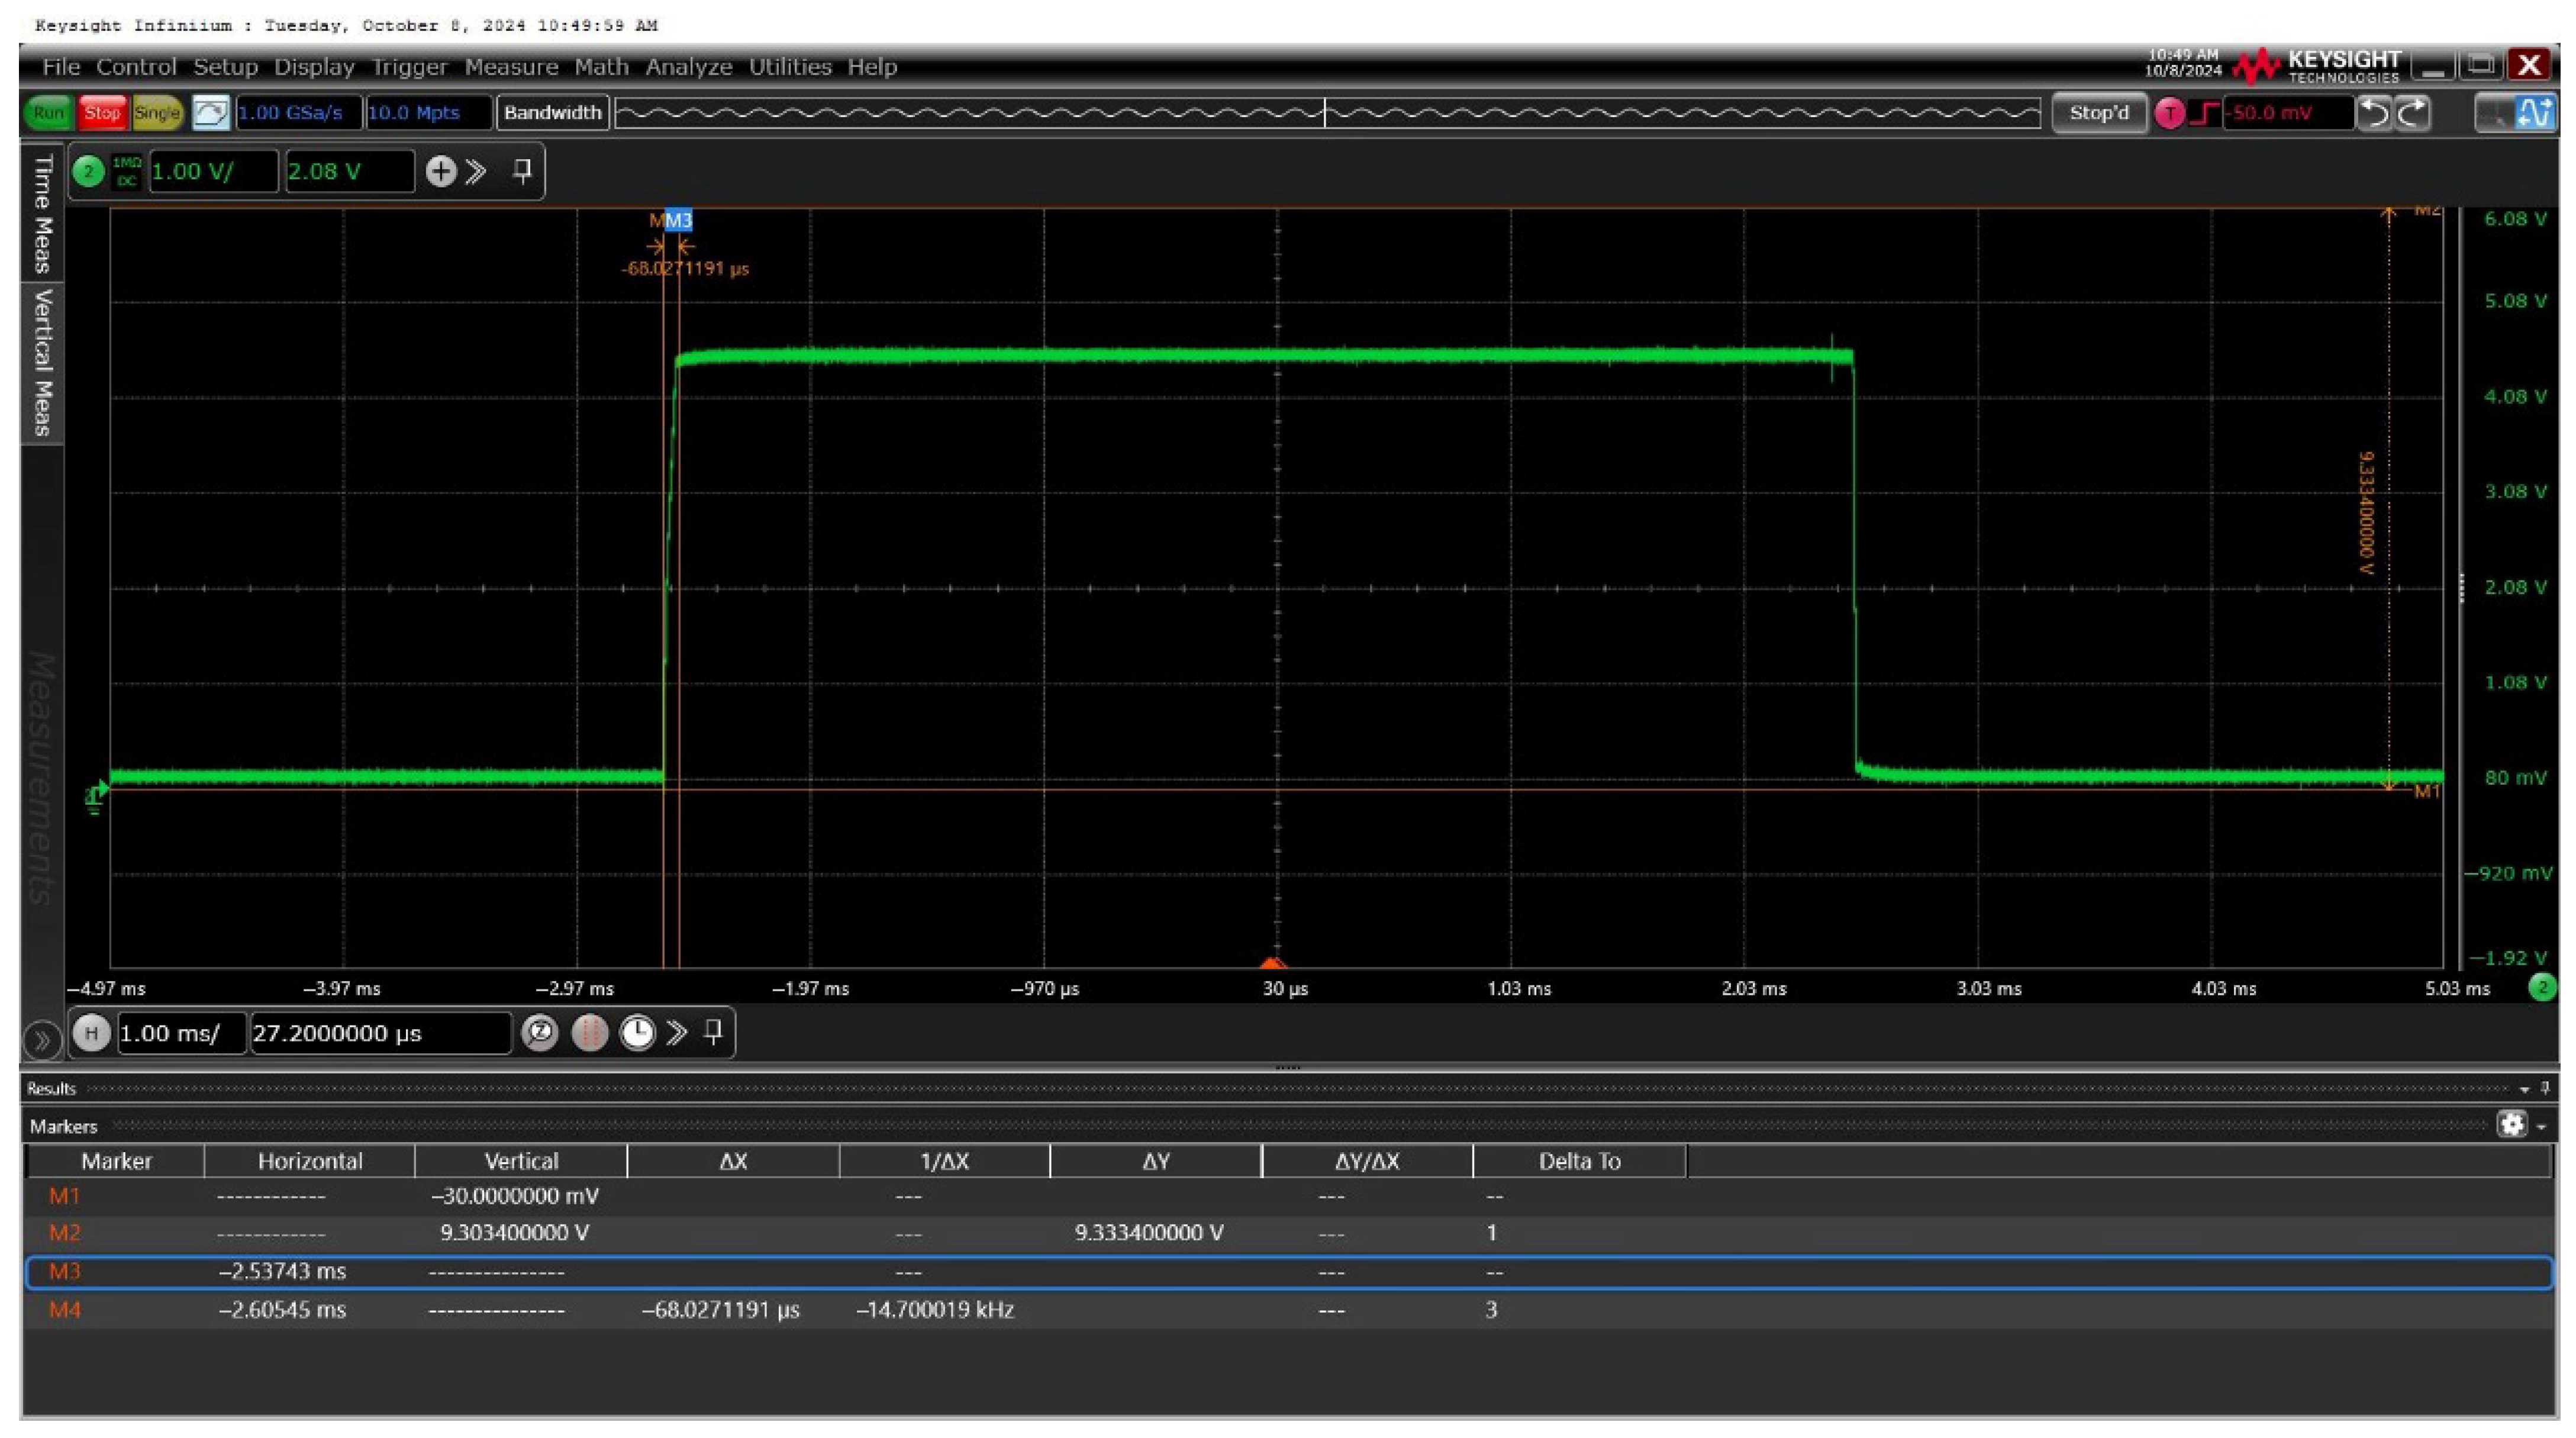Image resolution: width=2576 pixels, height=1438 pixels.
Task: Add a channel with the plus icon
Action: coord(440,171)
